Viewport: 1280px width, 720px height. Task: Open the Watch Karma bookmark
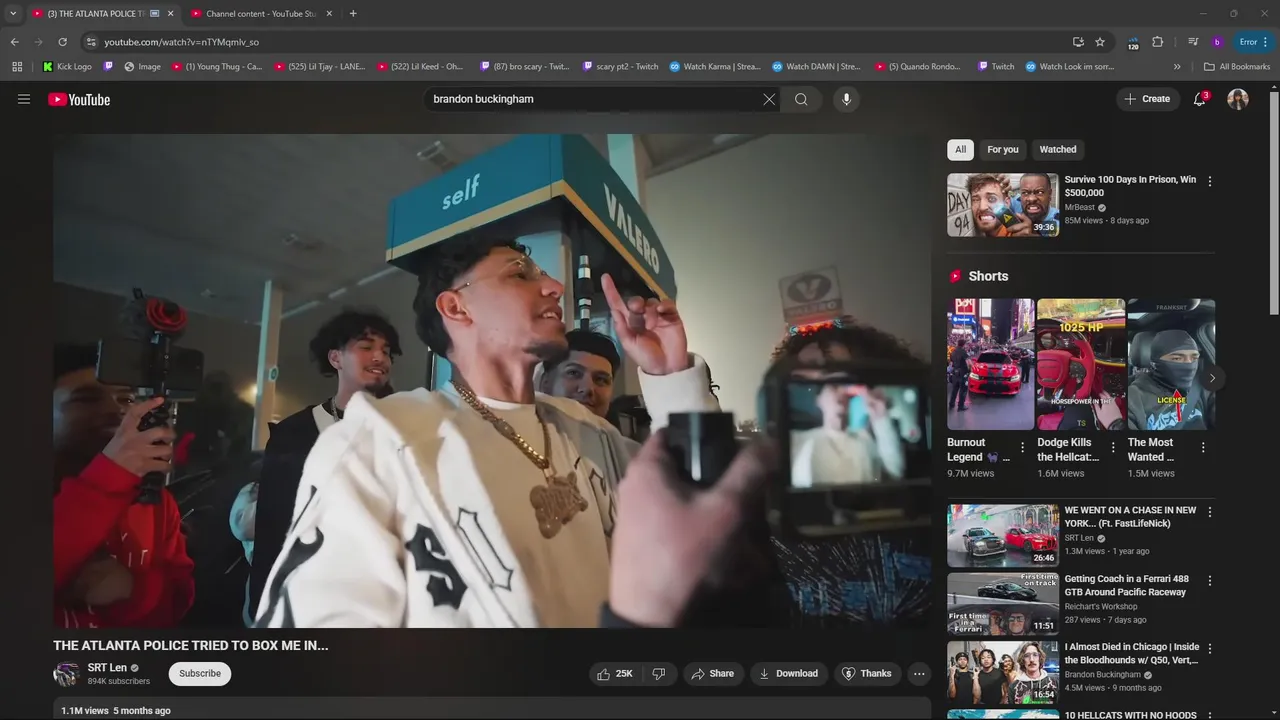[x=715, y=67]
